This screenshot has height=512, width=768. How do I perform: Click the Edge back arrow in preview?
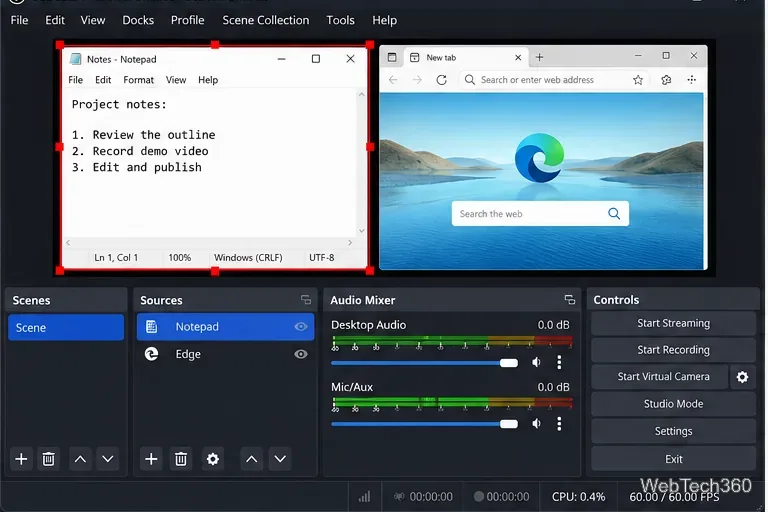point(393,80)
